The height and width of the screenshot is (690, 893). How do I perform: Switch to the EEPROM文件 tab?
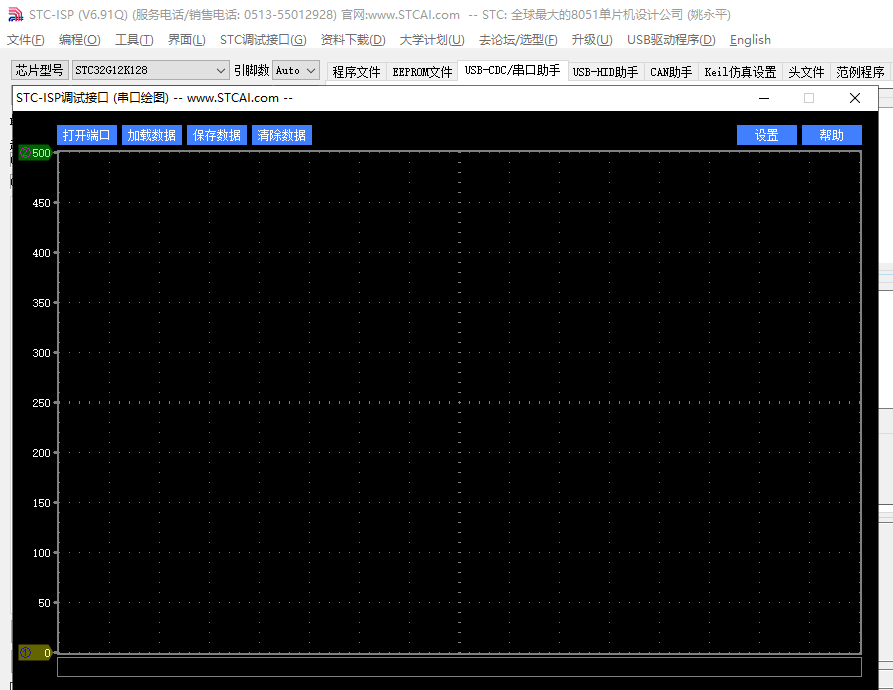coord(422,72)
